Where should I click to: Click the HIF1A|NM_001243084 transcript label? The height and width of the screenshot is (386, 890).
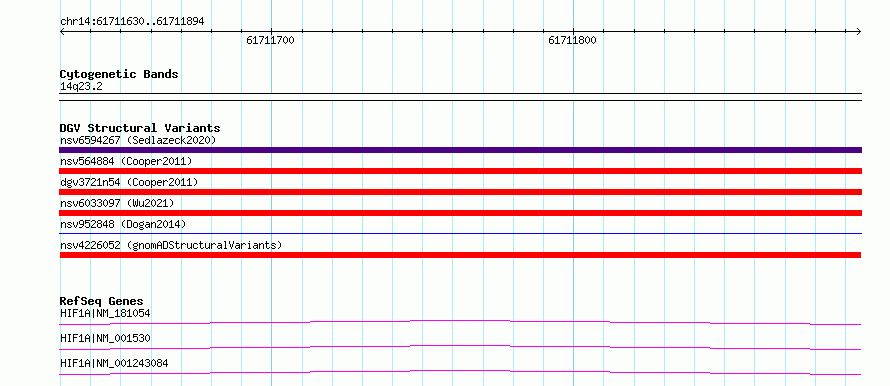(x=114, y=363)
